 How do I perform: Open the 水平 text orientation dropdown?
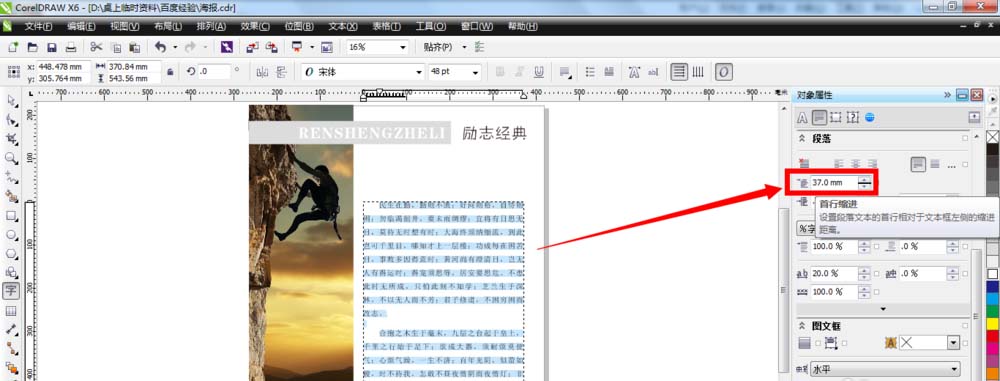[x=885, y=369]
